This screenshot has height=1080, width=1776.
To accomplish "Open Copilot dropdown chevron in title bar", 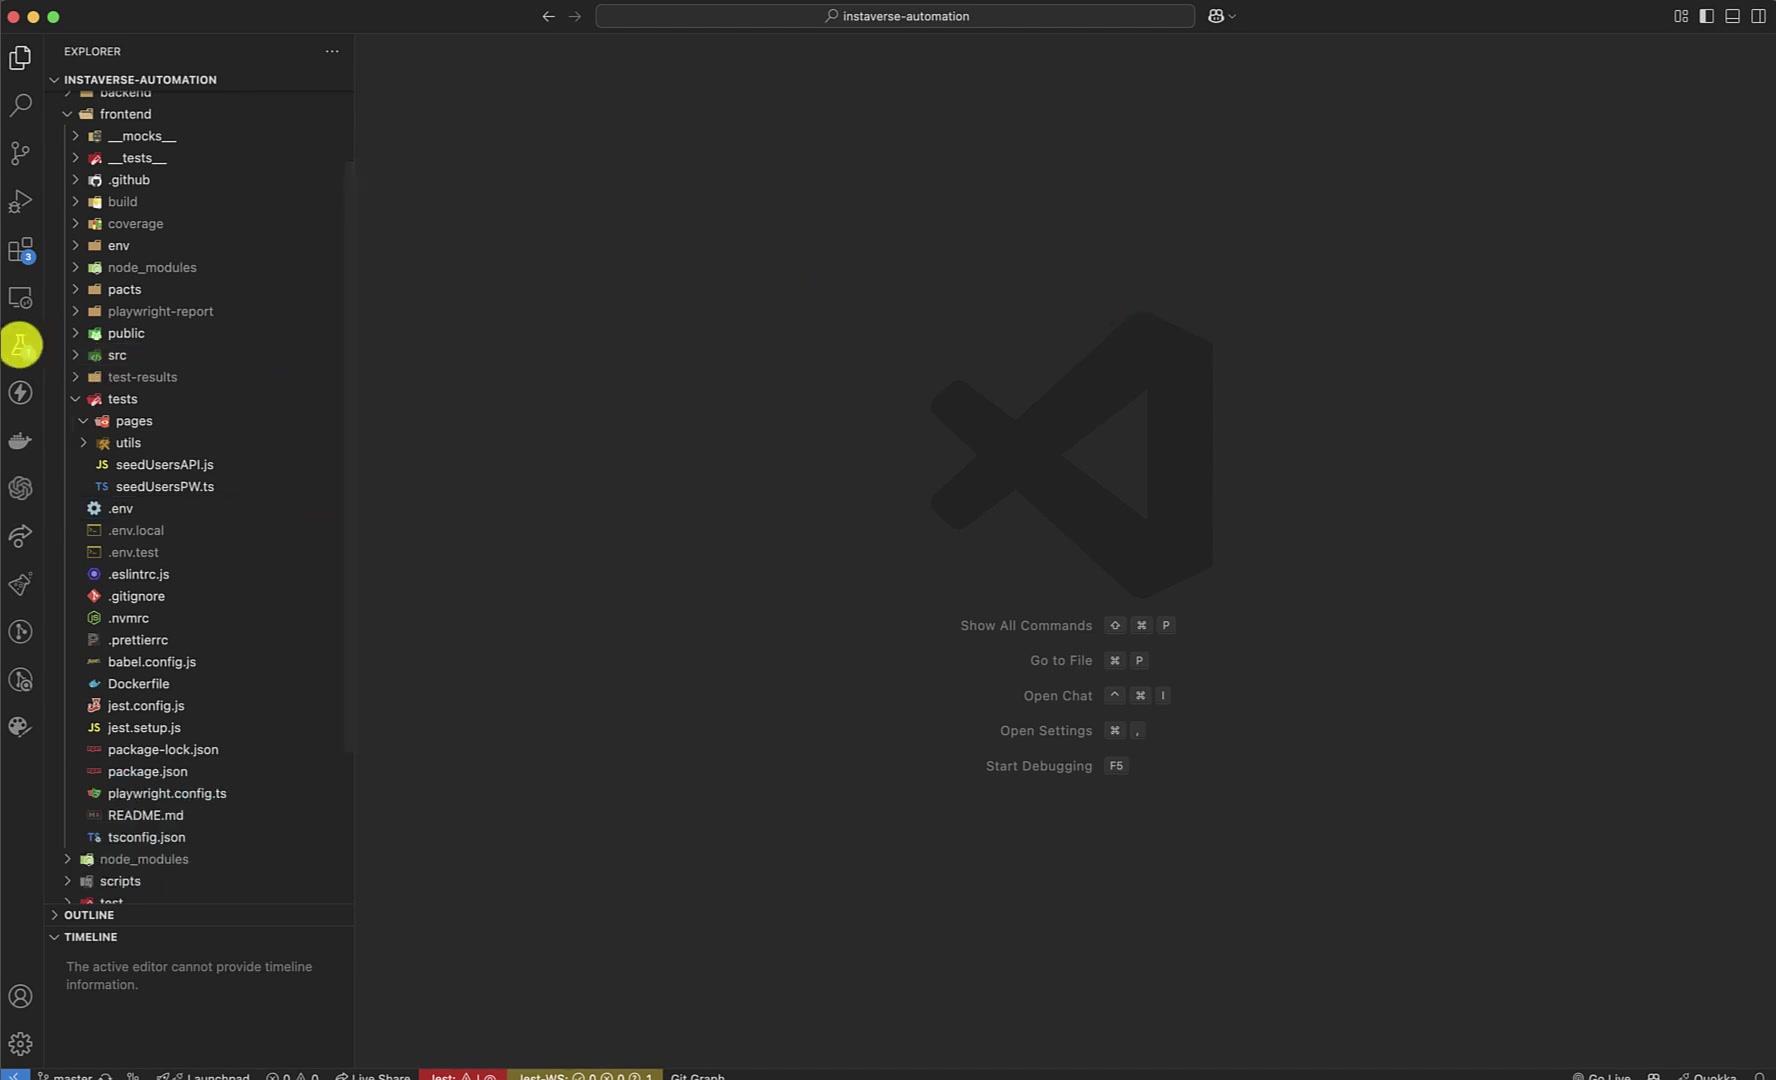I will [1232, 16].
